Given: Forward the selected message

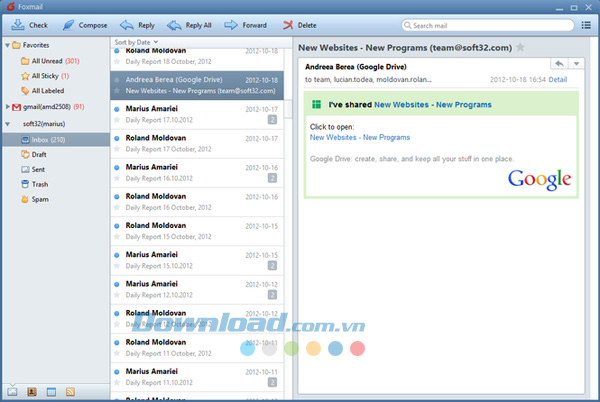Looking at the screenshot, I should 245,25.
